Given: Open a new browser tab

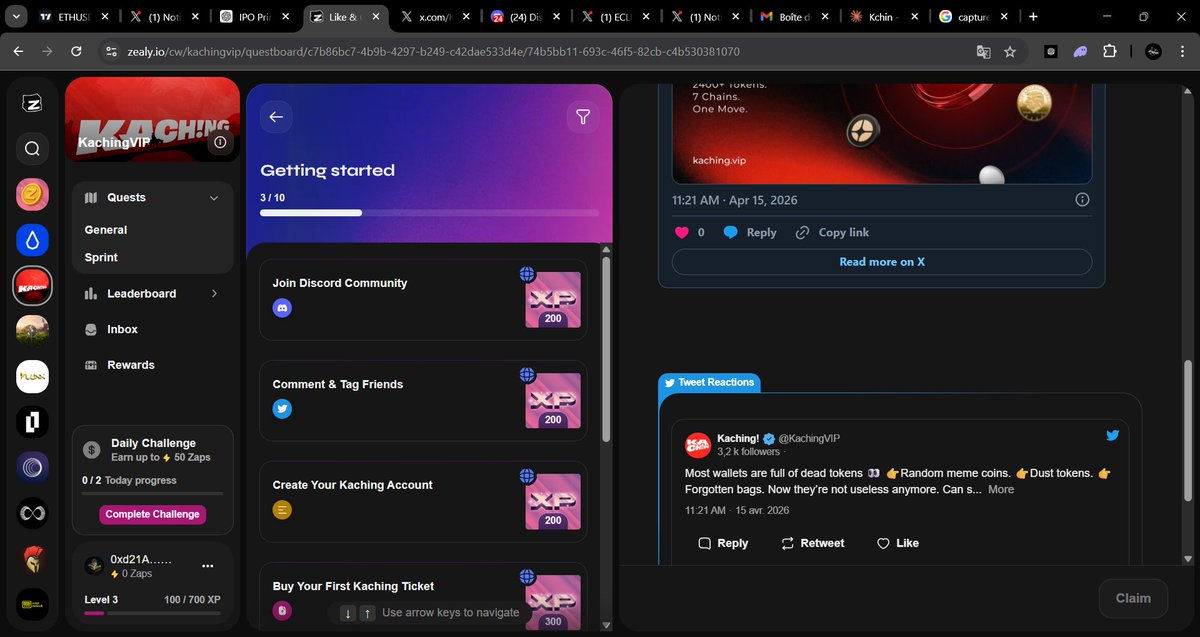Looking at the screenshot, I should point(1033,17).
